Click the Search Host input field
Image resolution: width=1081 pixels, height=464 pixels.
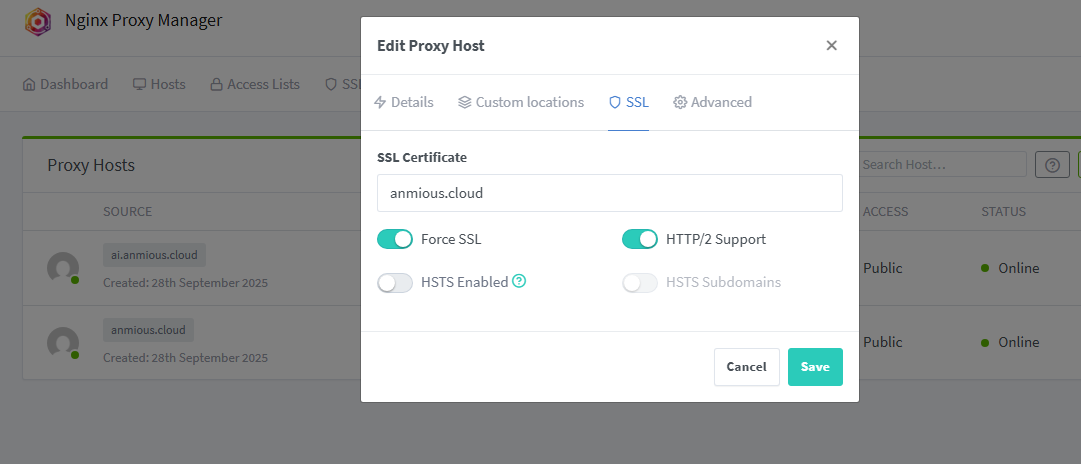tap(942, 164)
